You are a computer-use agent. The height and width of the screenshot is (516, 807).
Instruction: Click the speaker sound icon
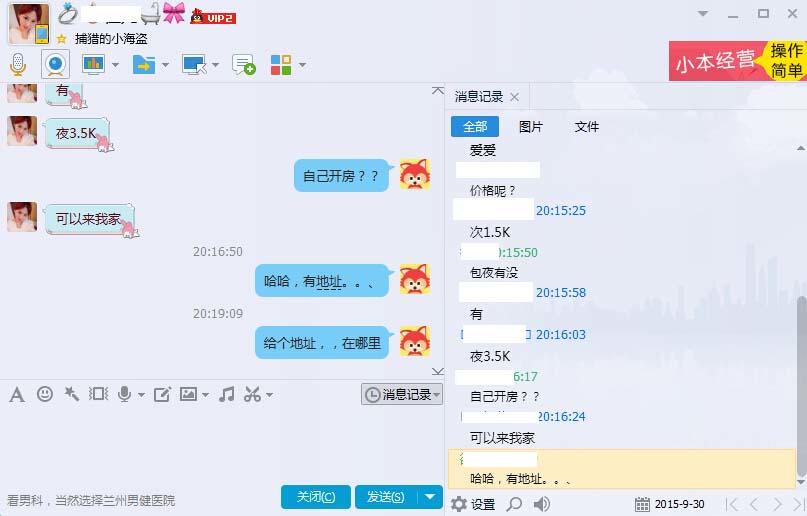(541, 504)
